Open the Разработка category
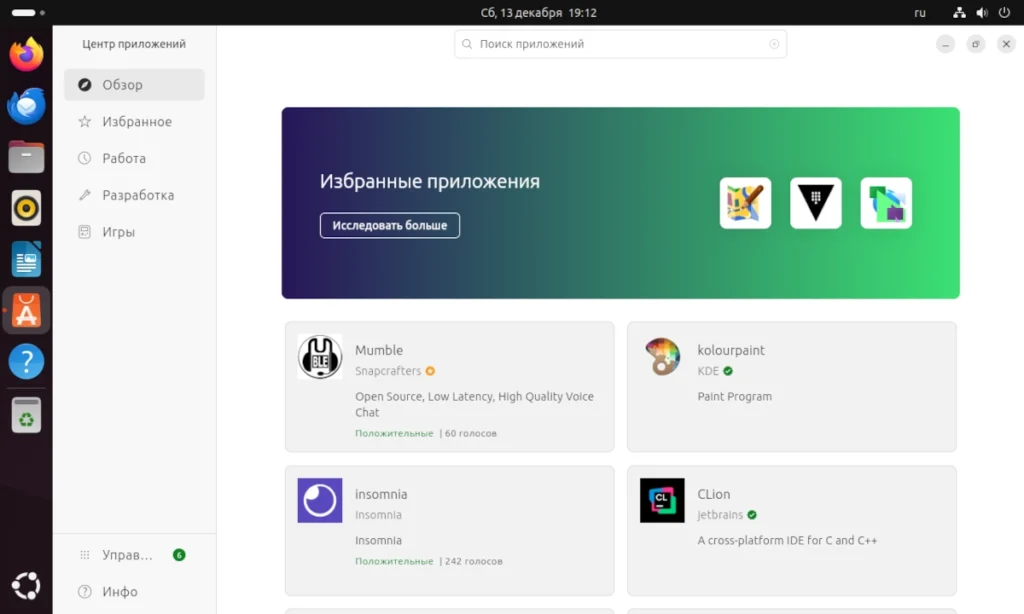The image size is (1024, 614). click(134, 195)
